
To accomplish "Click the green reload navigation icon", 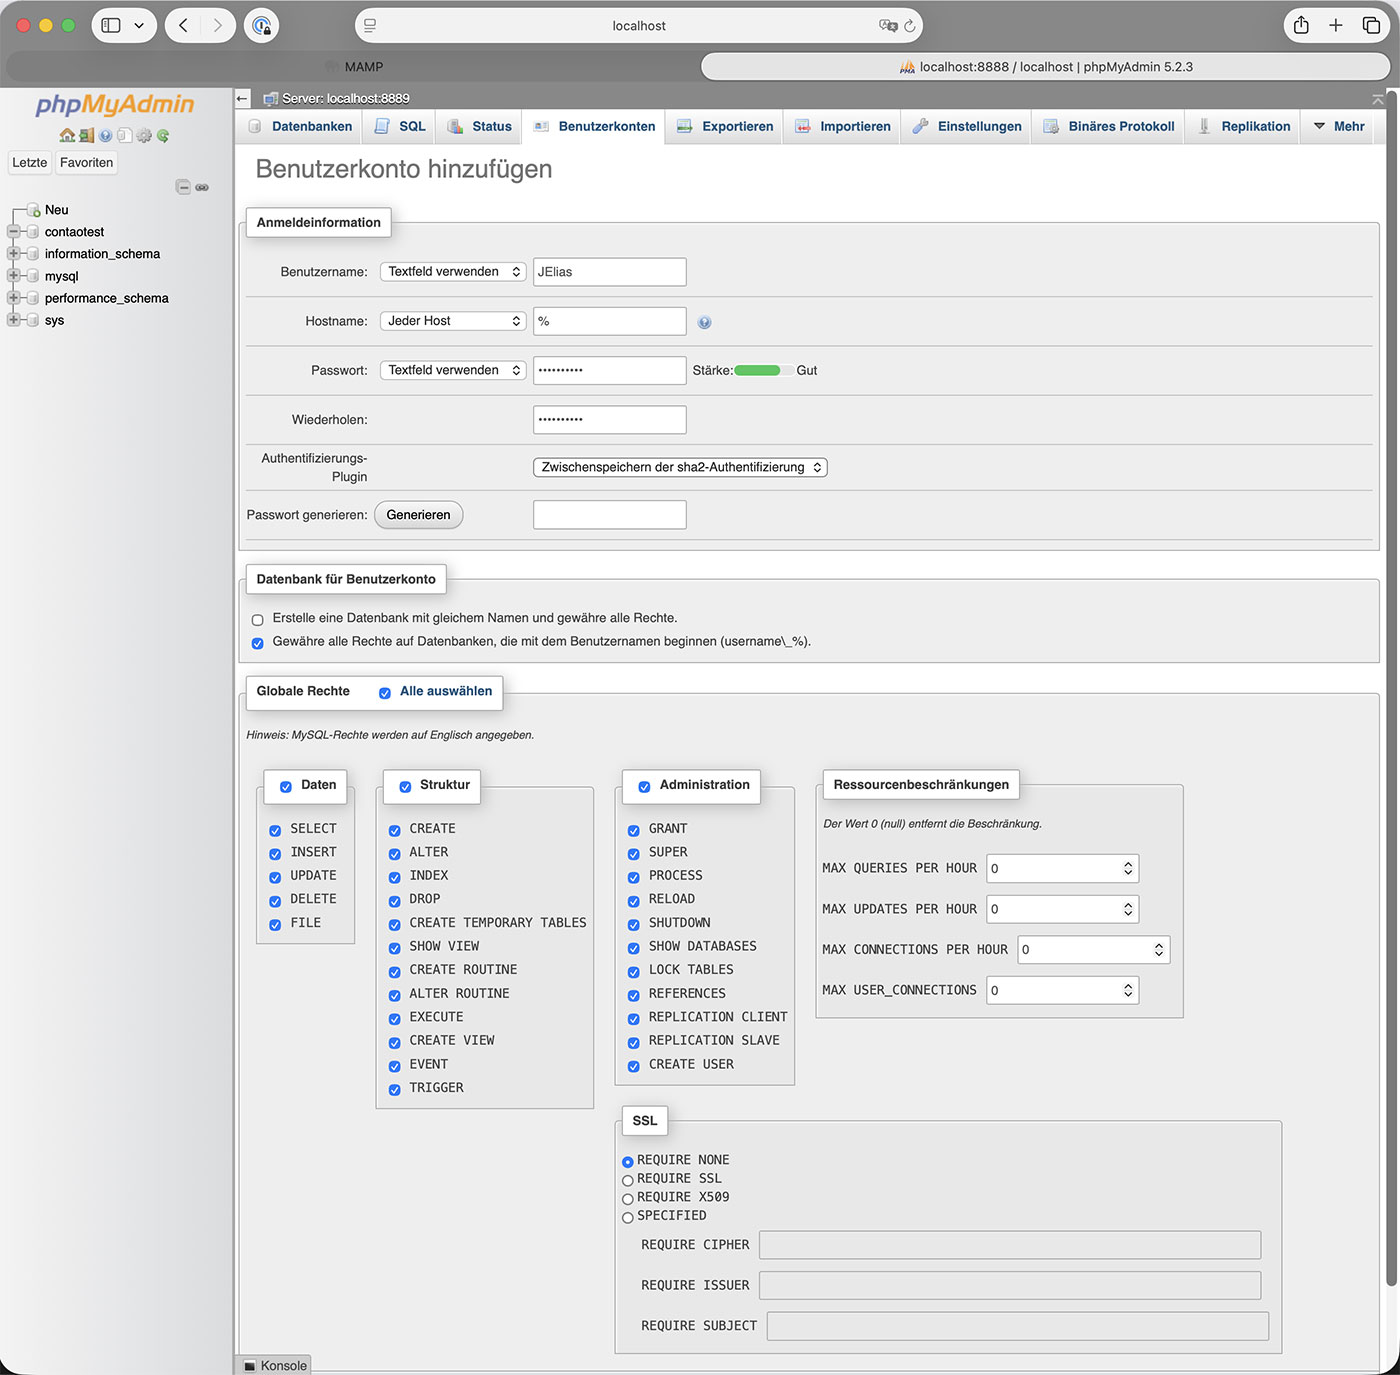I will [163, 135].
